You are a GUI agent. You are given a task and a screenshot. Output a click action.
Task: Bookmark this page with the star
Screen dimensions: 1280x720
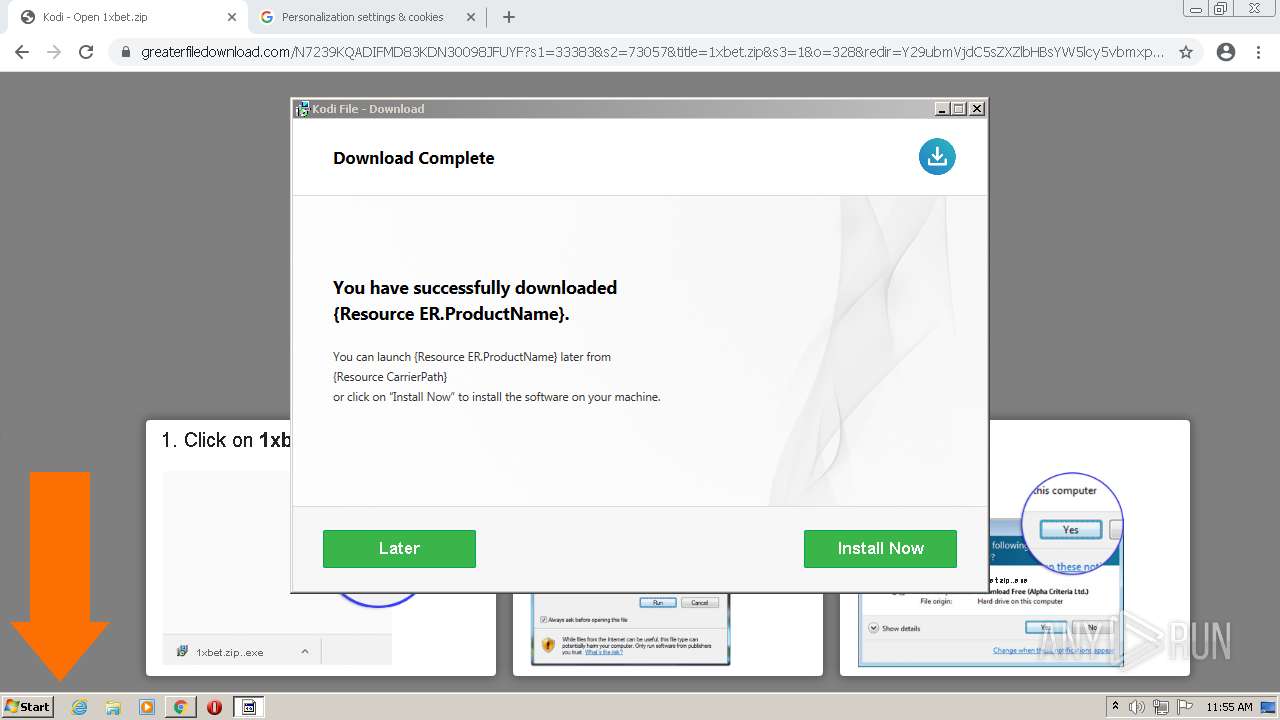pos(1186,52)
